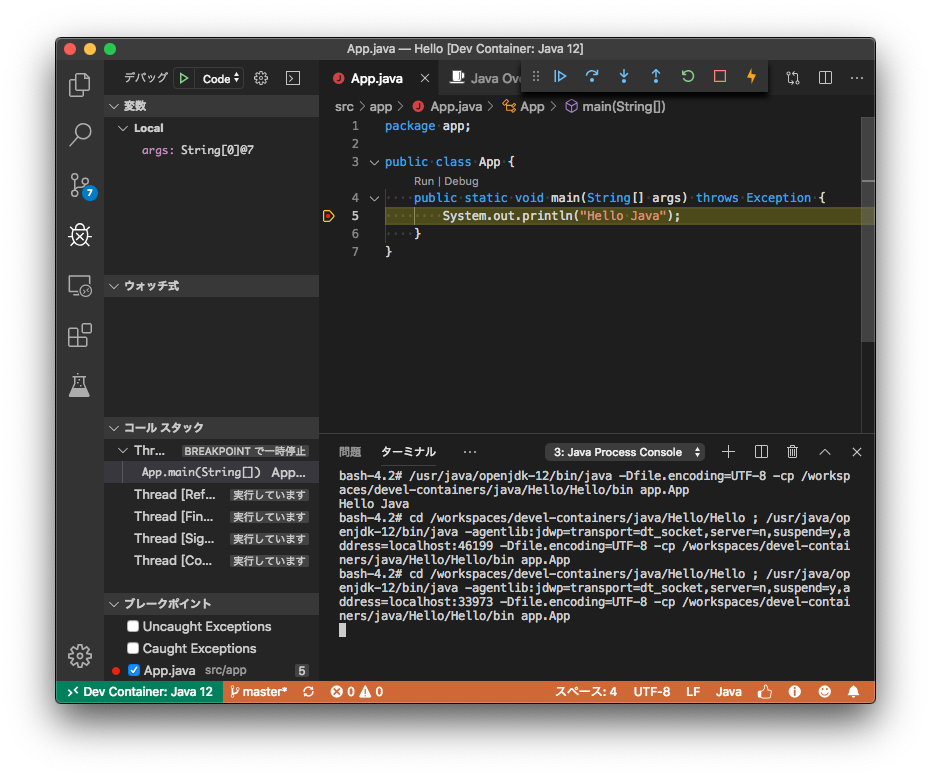The width and height of the screenshot is (931, 777).
Task: Click Dev Container: Java 12 remote indicator
Action: coord(140,692)
